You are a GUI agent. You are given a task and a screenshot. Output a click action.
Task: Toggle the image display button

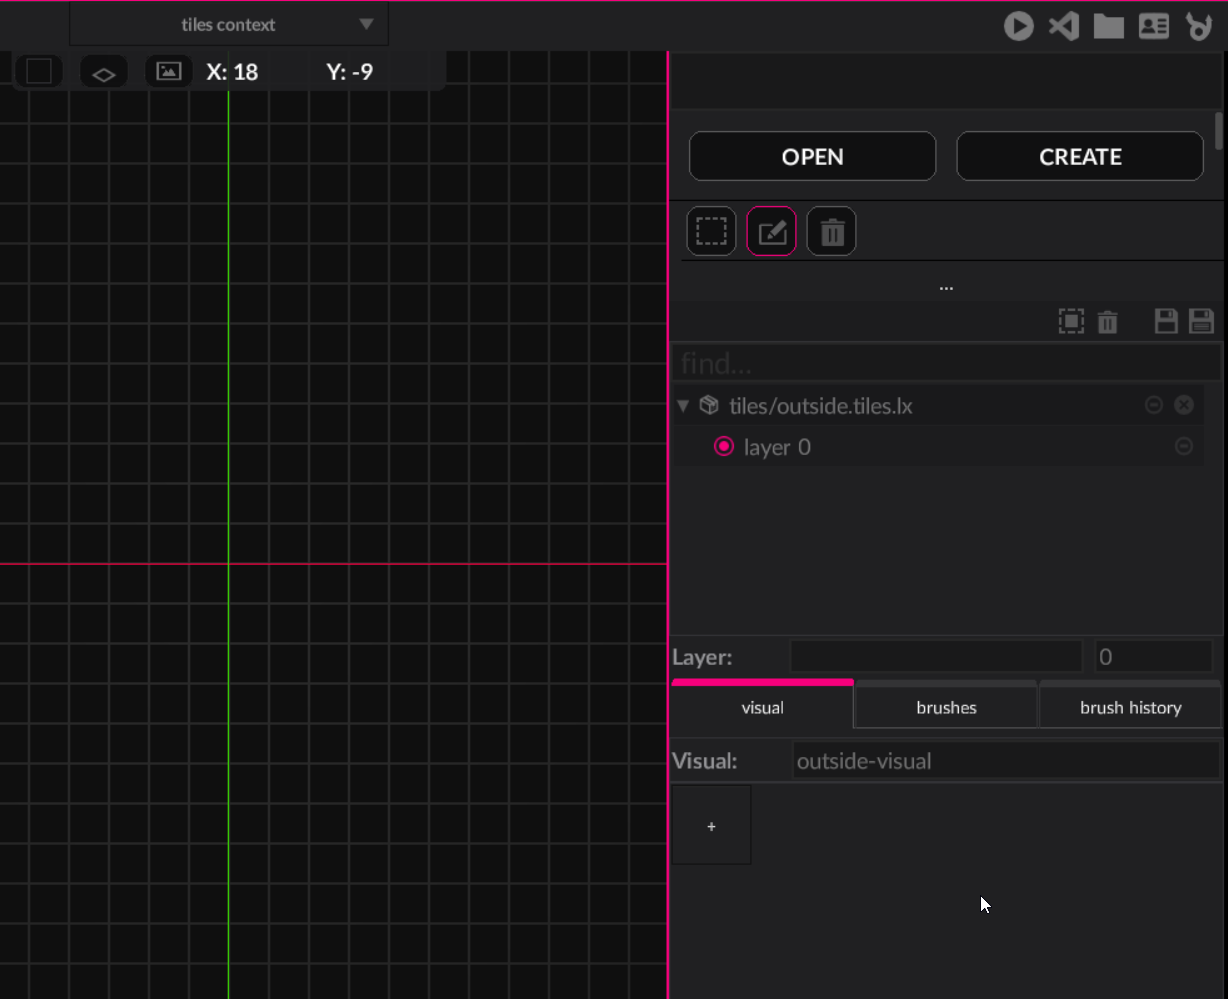click(169, 72)
